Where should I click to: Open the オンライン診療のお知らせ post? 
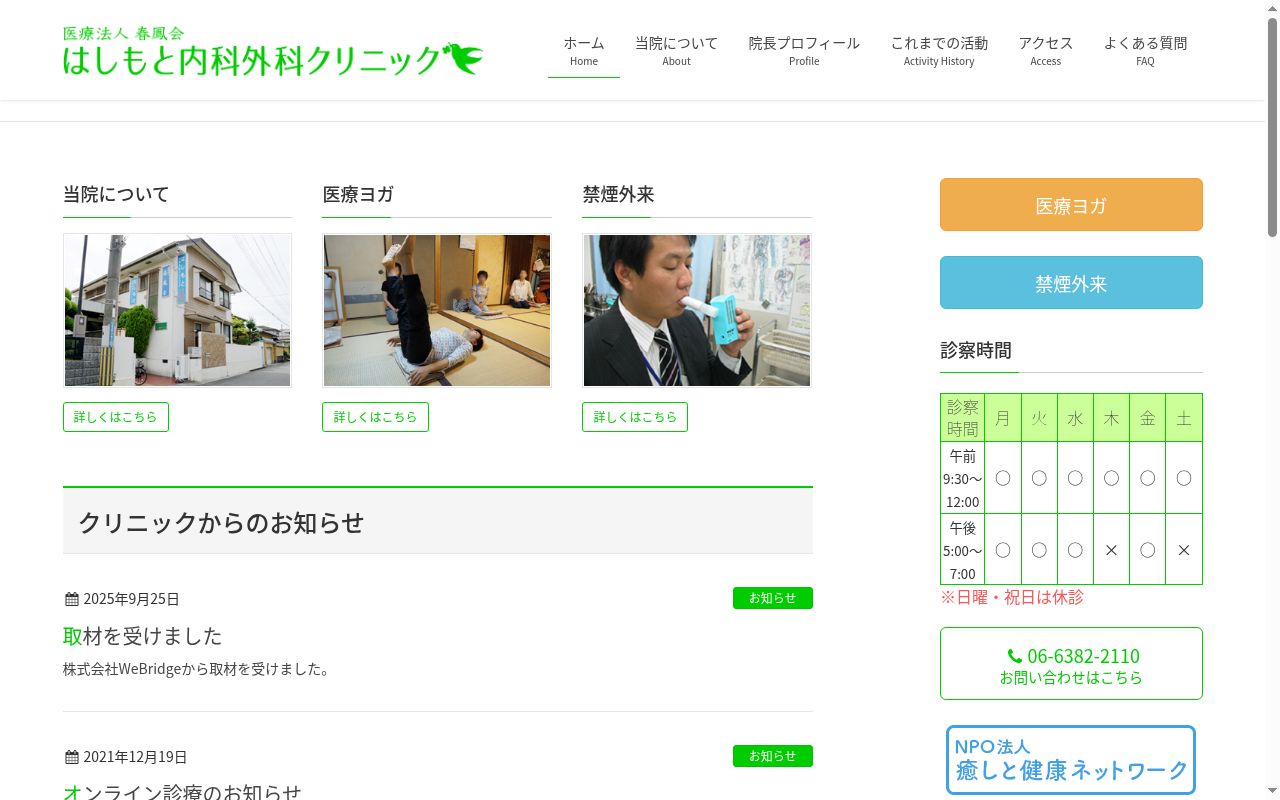coord(183,792)
